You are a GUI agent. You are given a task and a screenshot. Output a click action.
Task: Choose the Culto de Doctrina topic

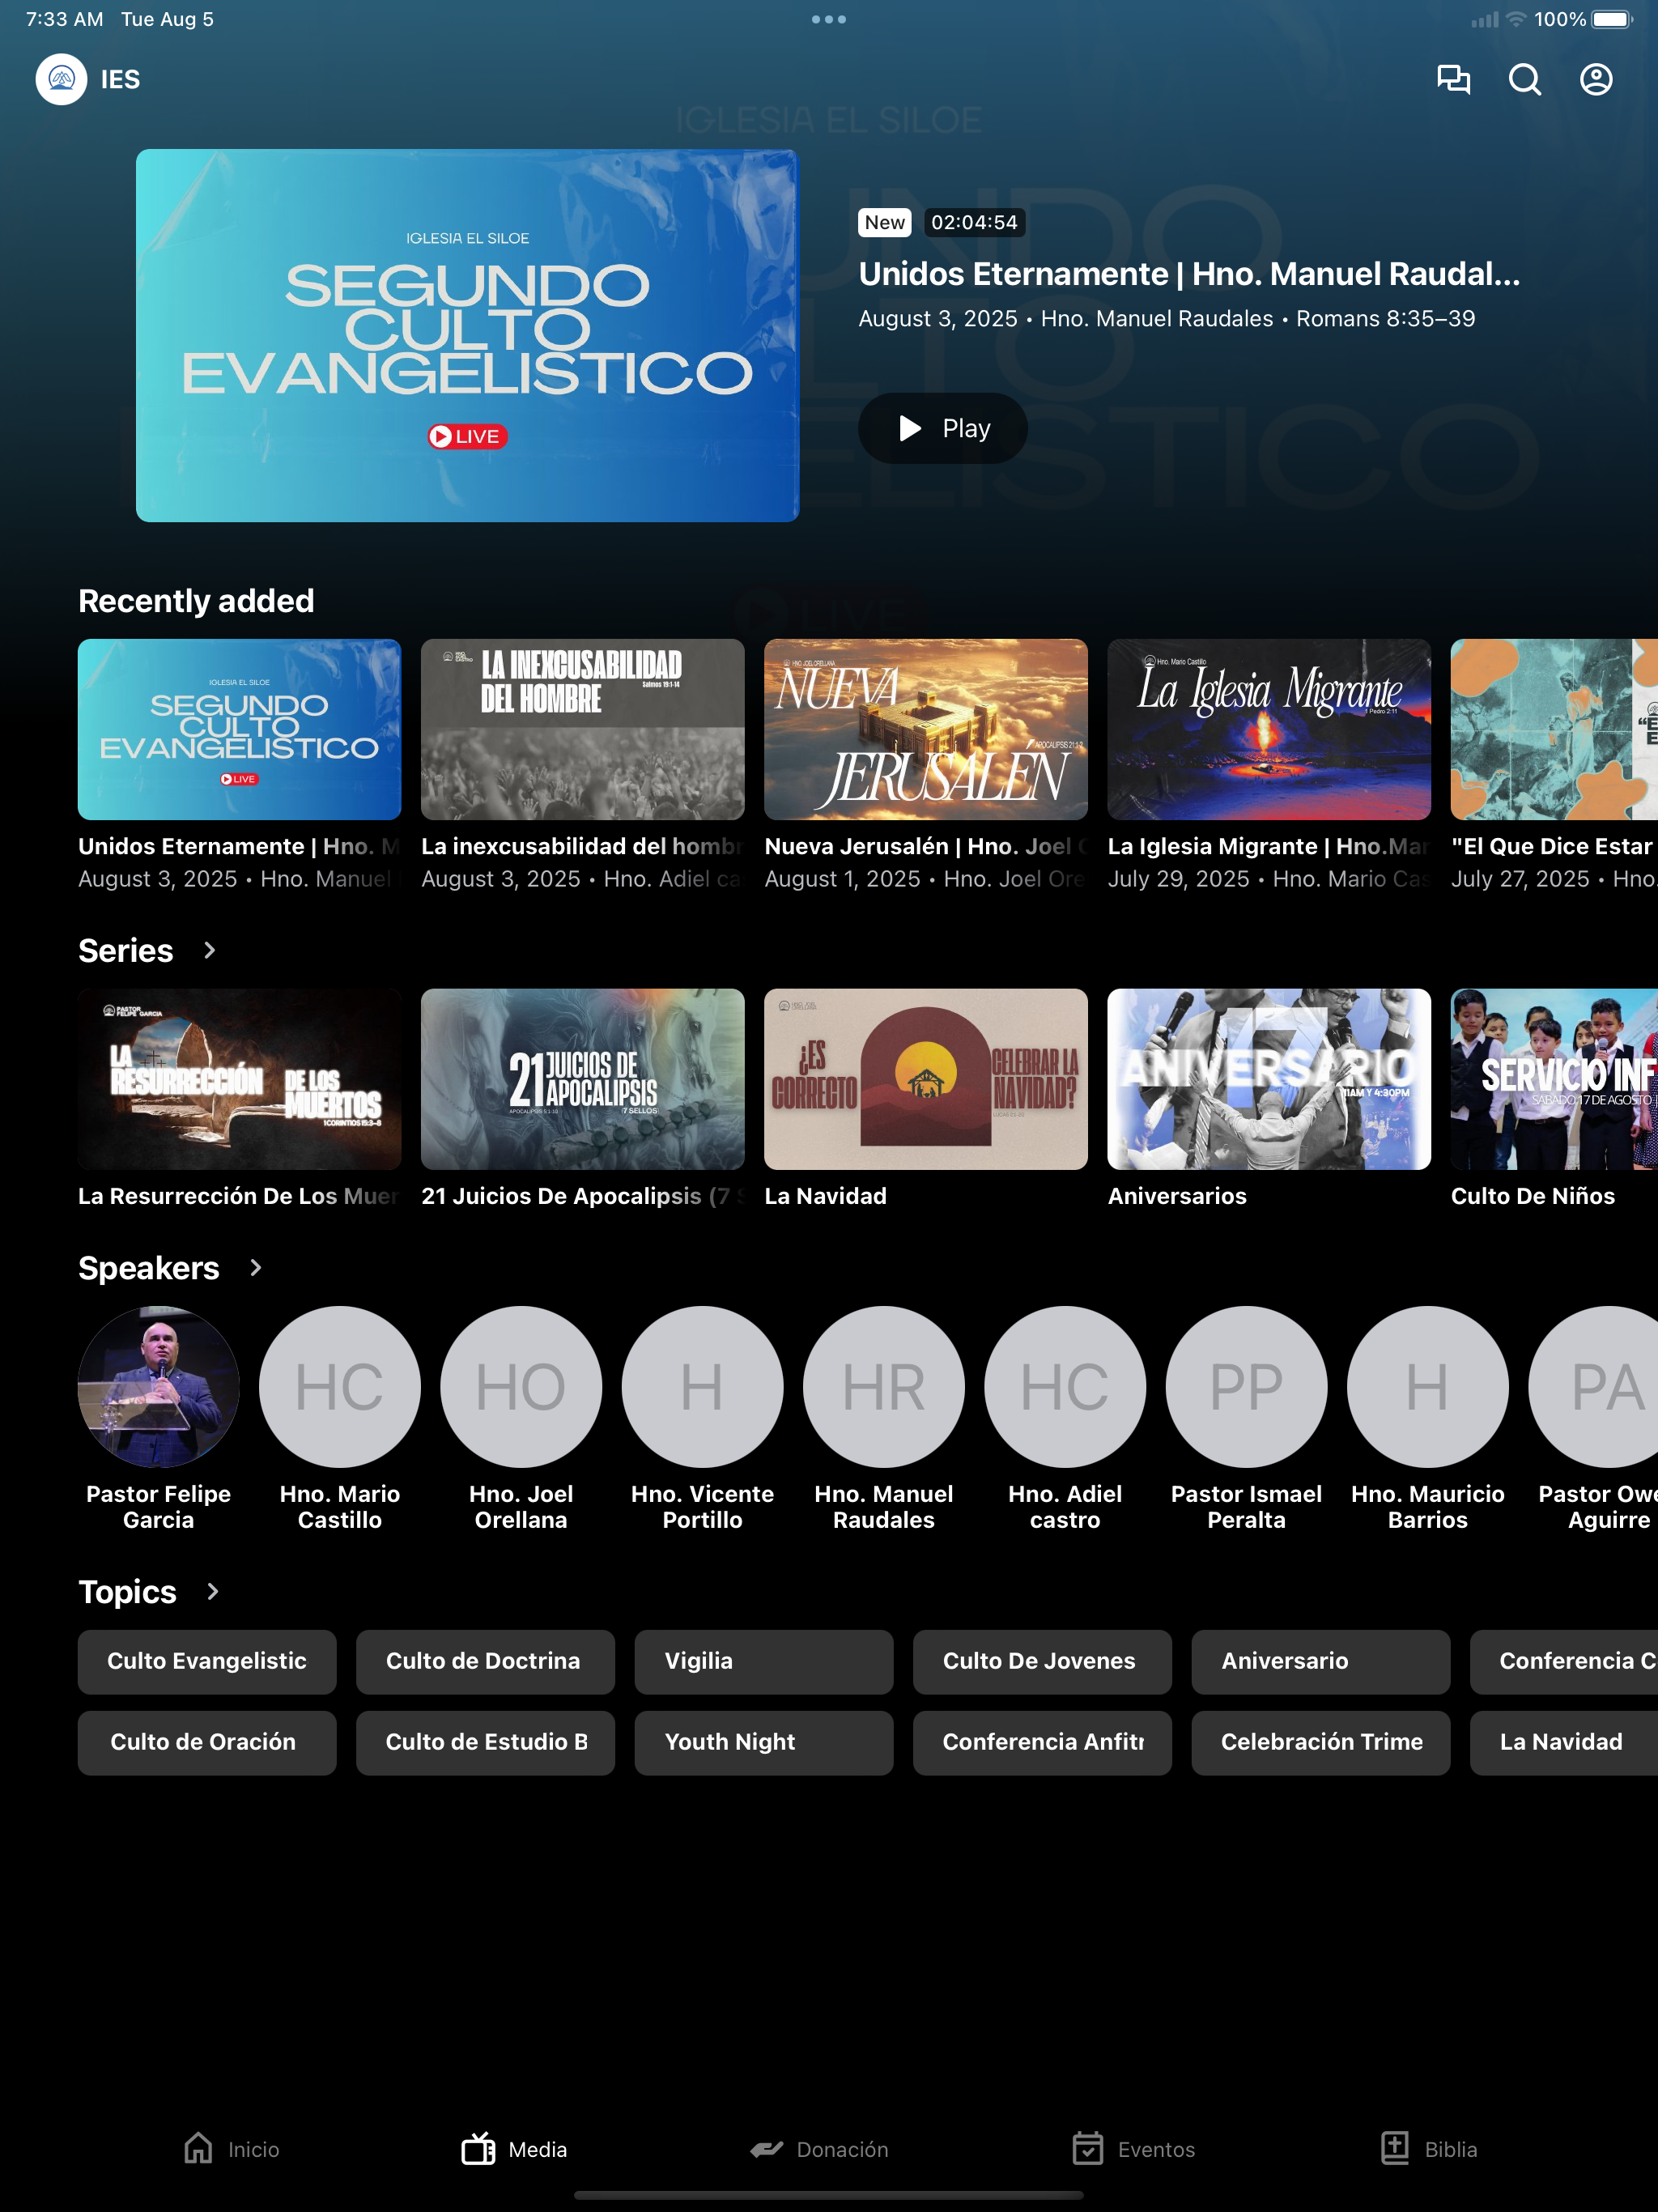click(x=485, y=1661)
